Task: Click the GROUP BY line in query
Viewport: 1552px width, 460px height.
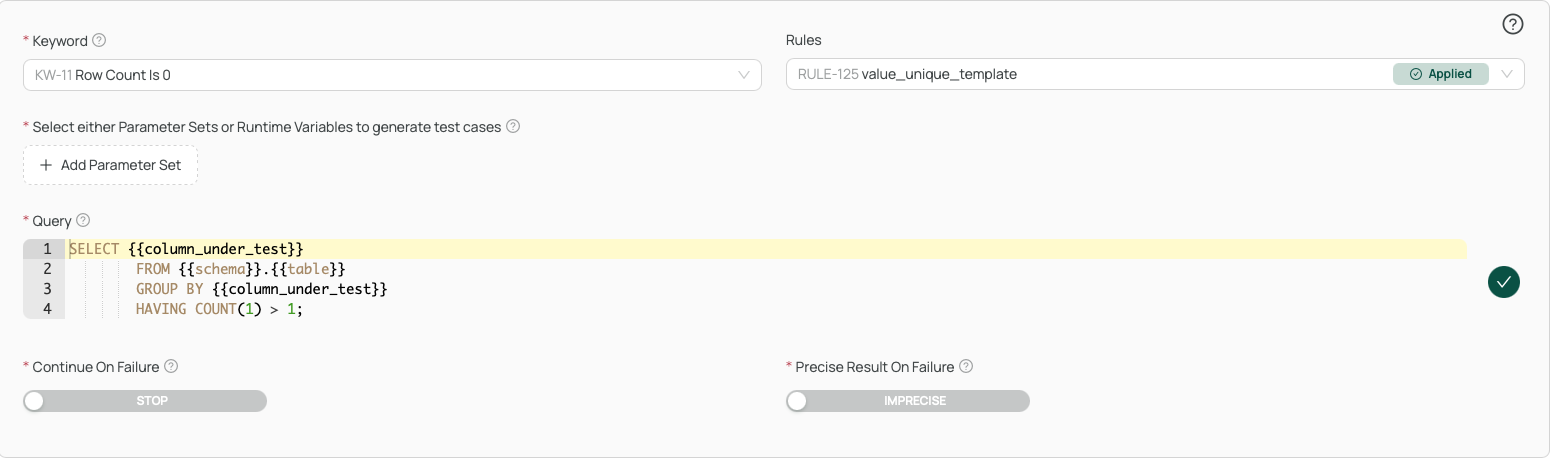Action: [261, 289]
